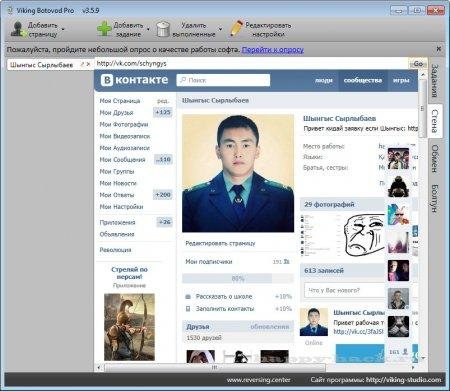
Task: Click the crying meme face photo
Action: (x=365, y=235)
